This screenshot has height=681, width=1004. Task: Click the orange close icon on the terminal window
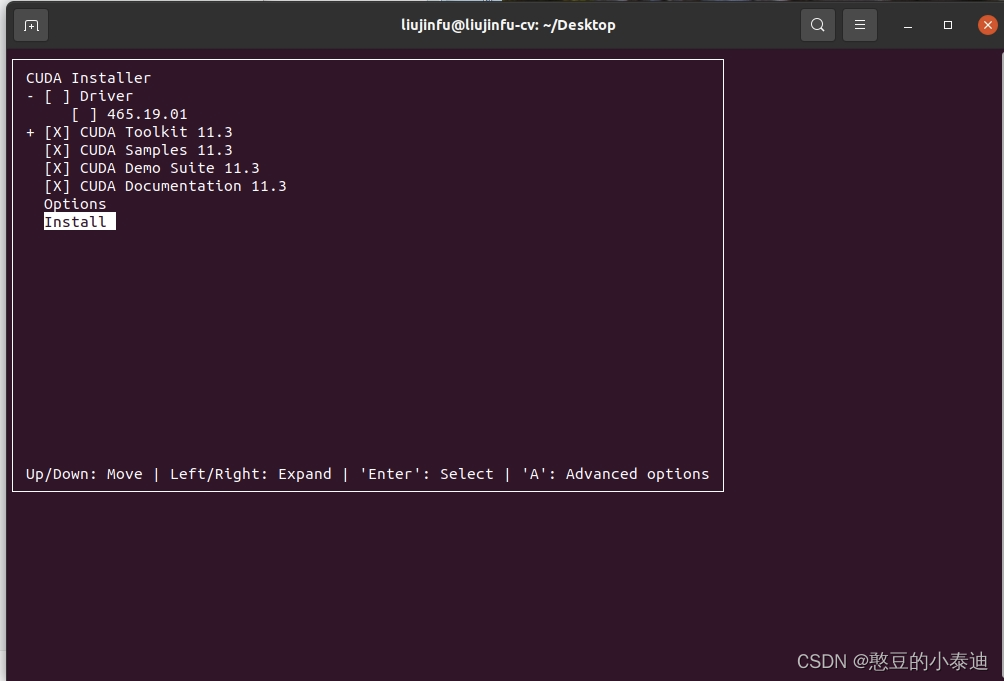click(x=988, y=25)
